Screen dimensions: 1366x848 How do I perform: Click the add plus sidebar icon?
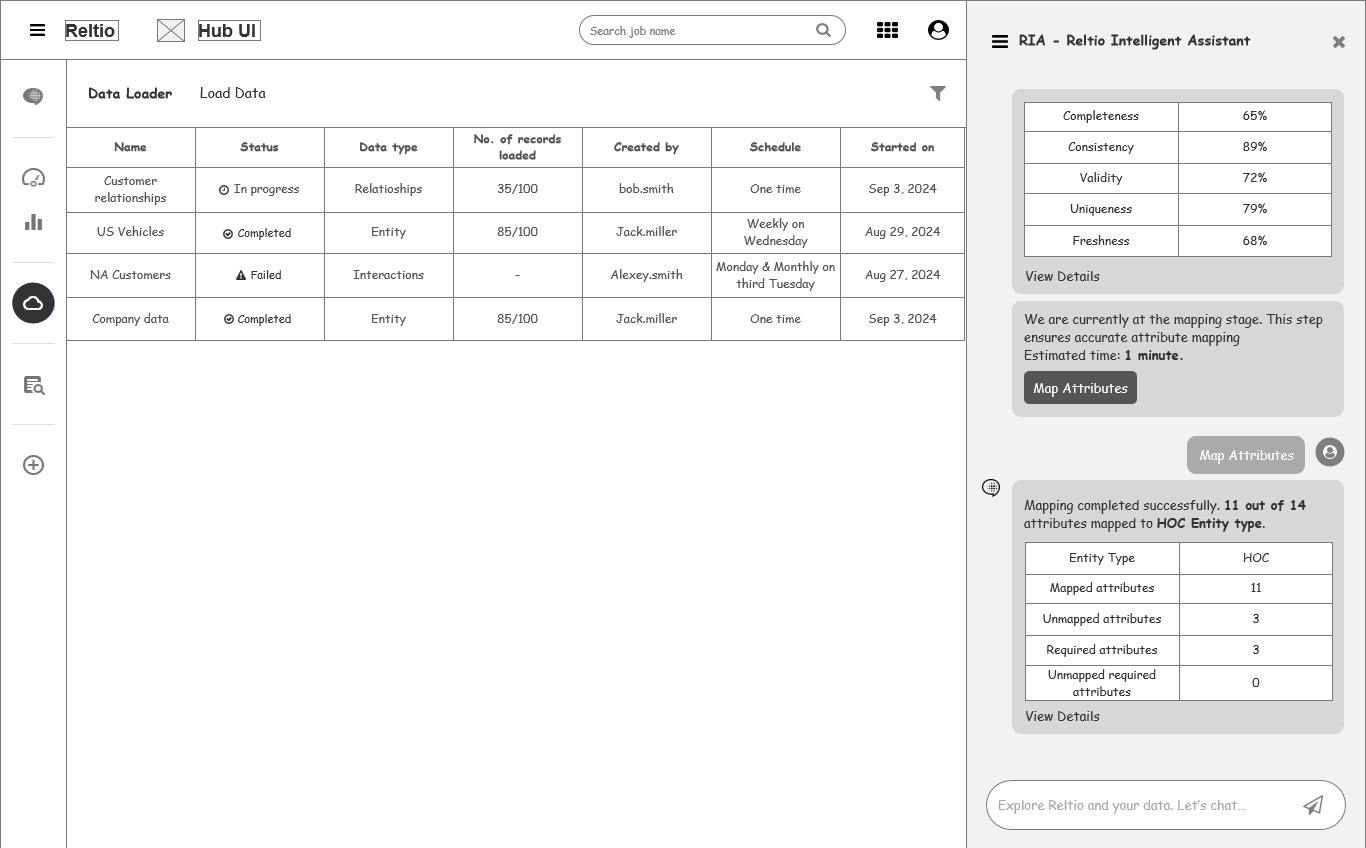33,465
